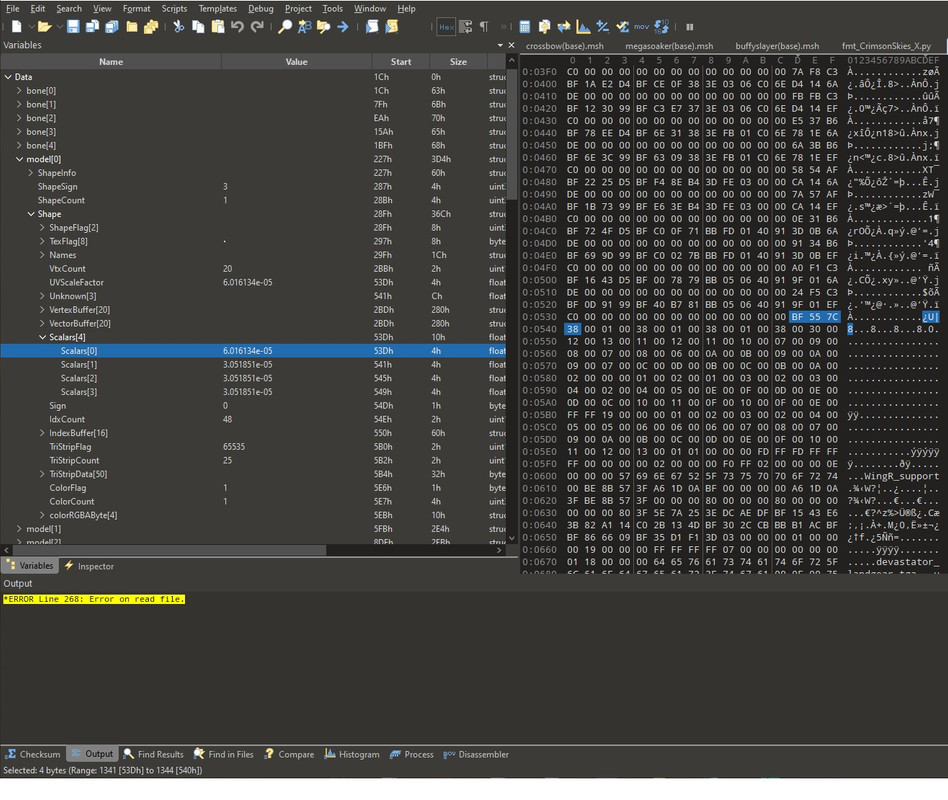Click the Variables panel vertical scrollbar down arrow
The height and width of the screenshot is (800, 948).
point(511,538)
